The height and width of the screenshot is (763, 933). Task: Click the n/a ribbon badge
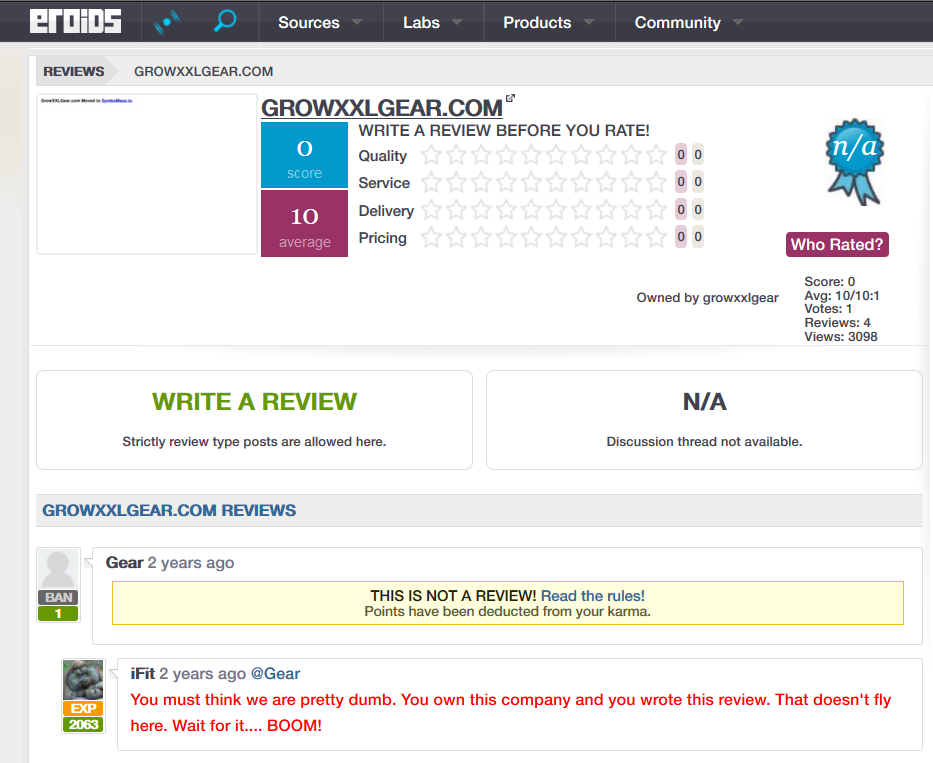[x=853, y=160]
